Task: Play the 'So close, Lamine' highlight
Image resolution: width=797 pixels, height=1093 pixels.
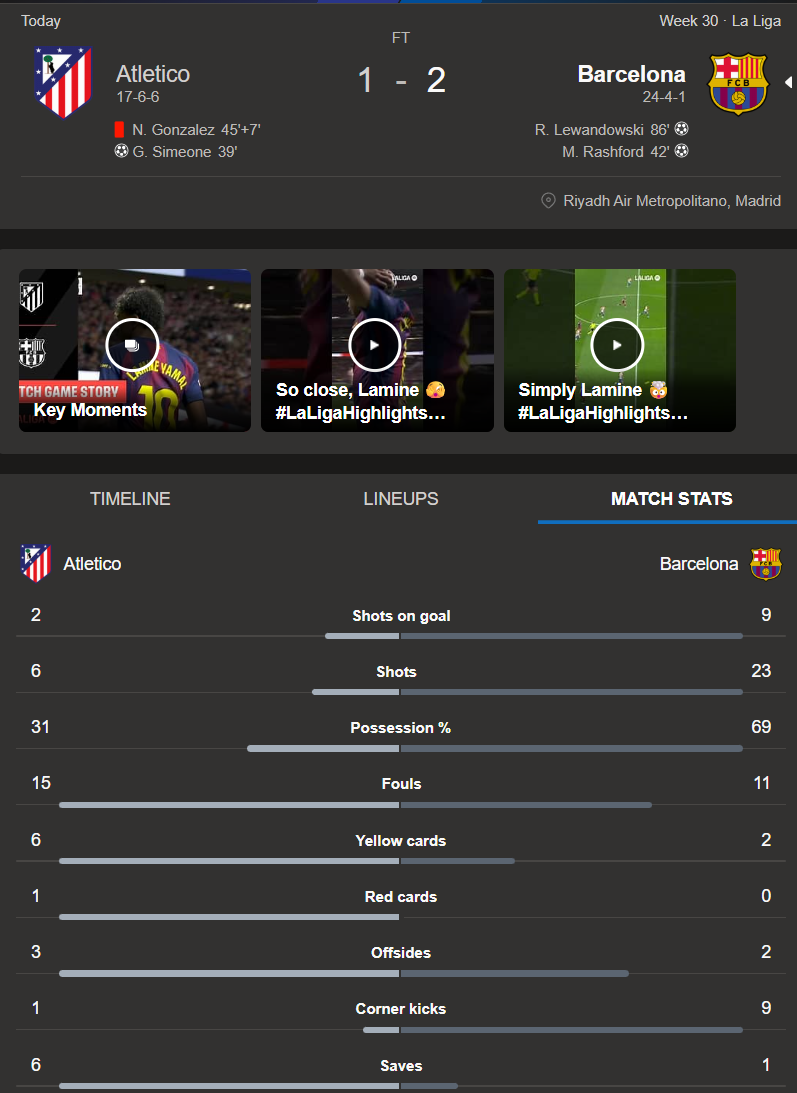Action: [375, 344]
